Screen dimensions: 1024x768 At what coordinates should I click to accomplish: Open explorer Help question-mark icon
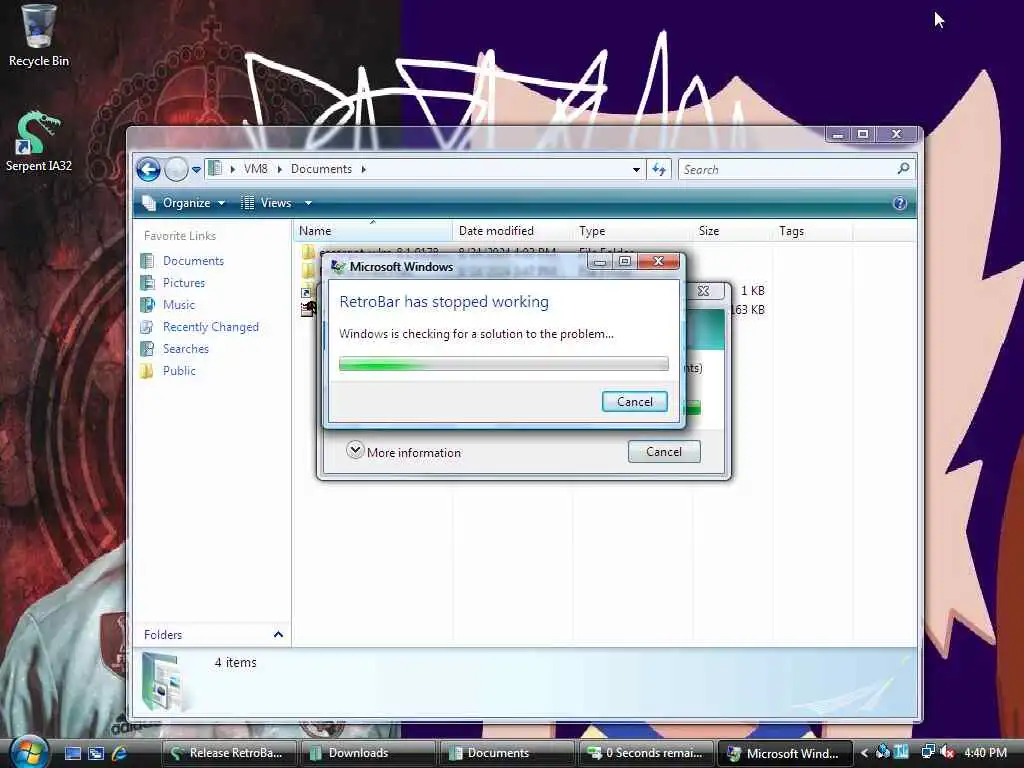[x=899, y=203]
